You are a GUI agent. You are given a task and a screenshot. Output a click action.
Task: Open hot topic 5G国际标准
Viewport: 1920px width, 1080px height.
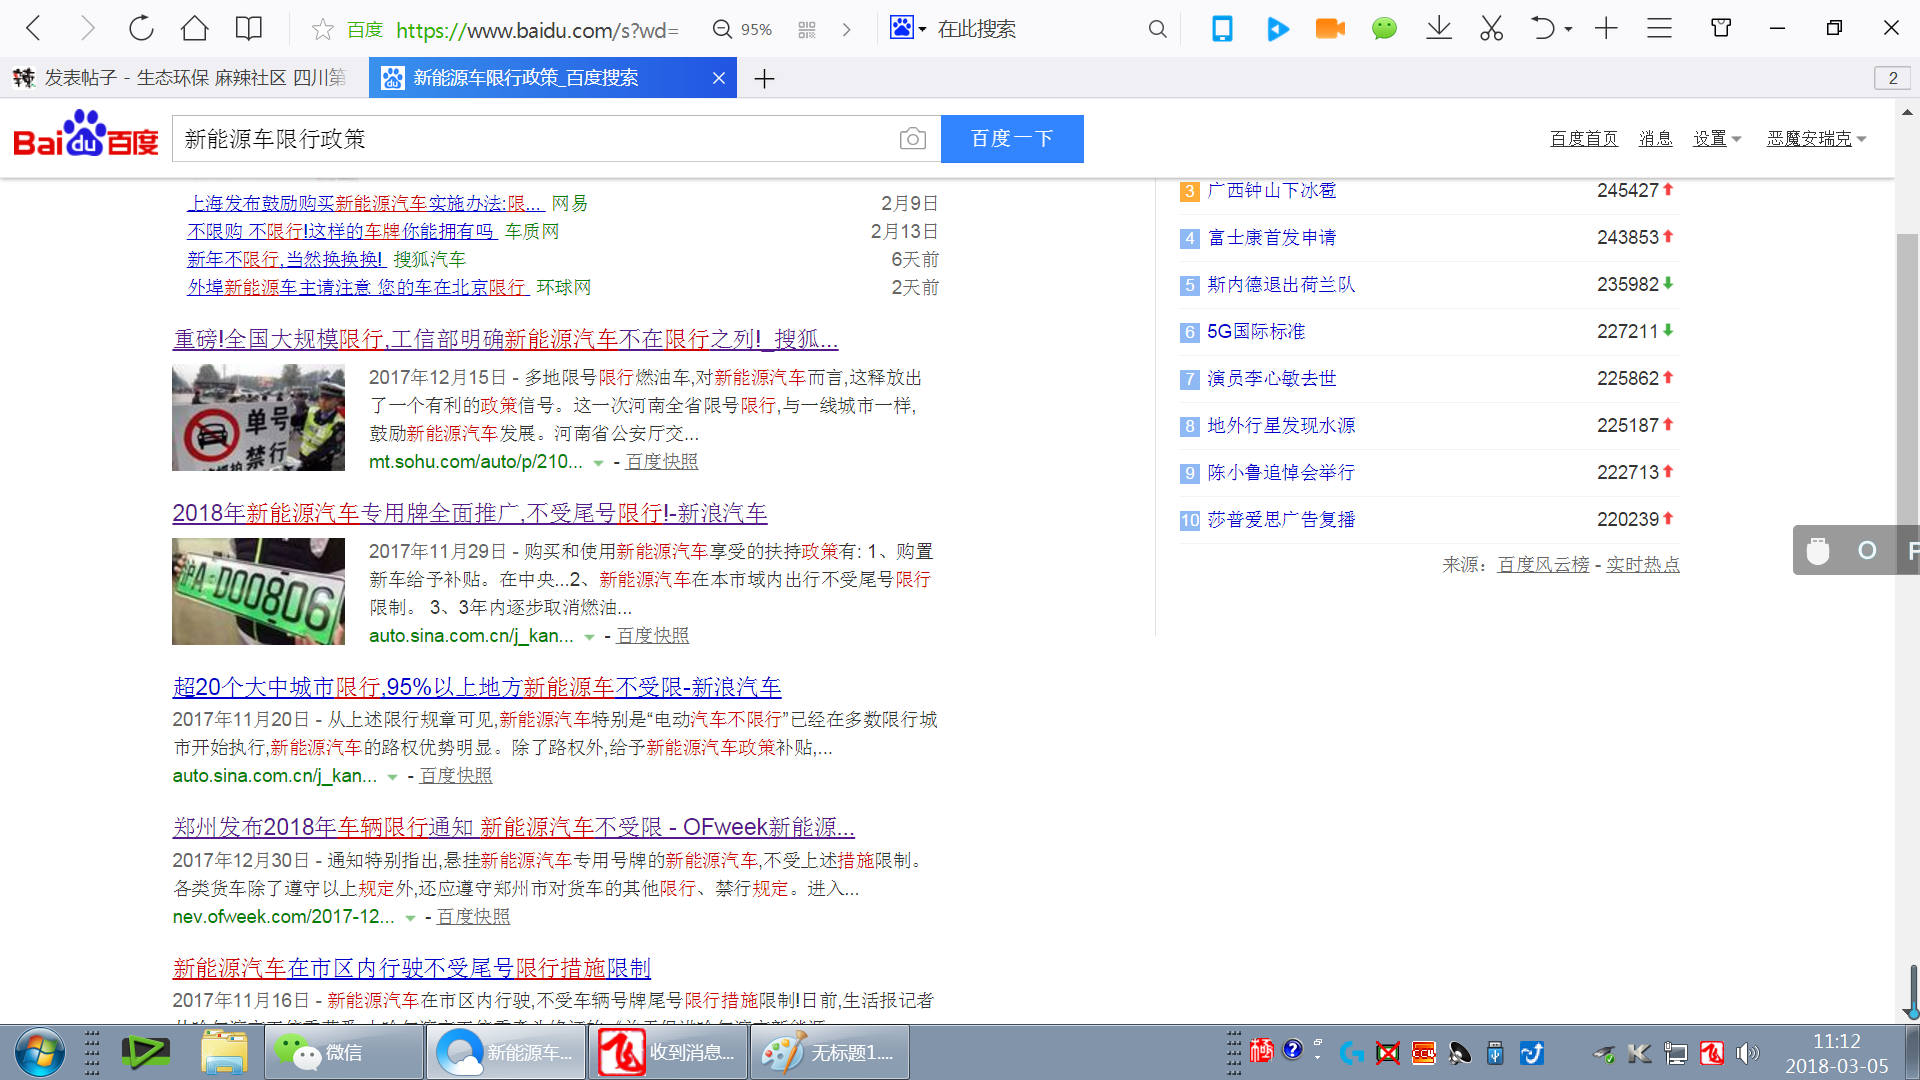coord(1256,332)
